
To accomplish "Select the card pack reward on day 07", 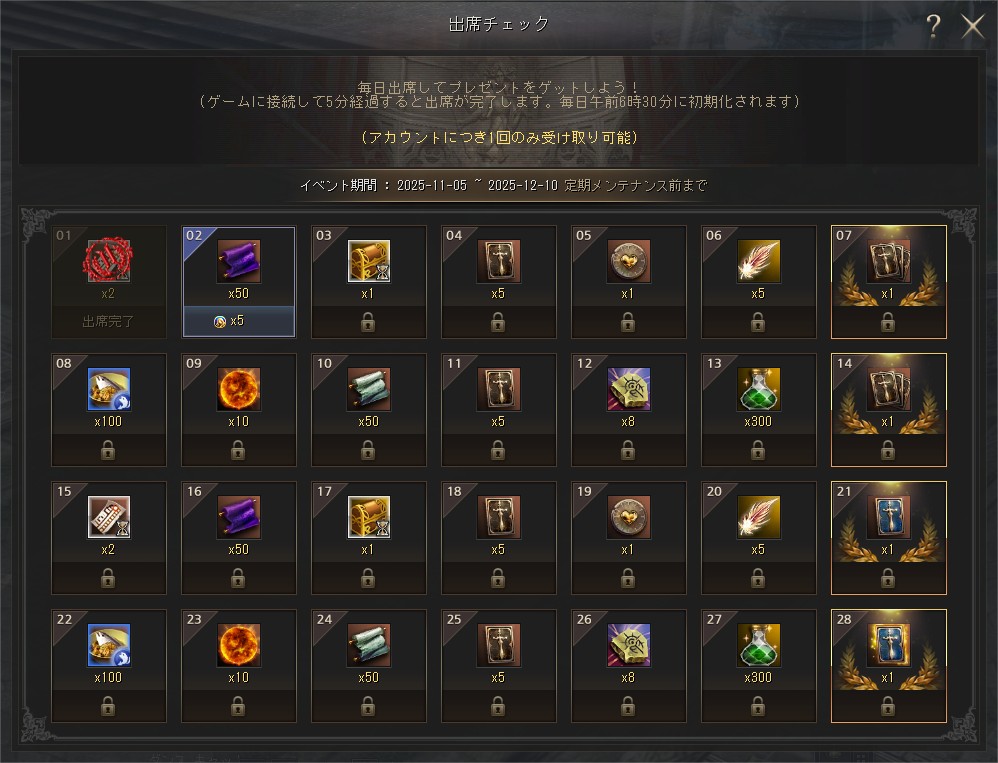I will 889,261.
